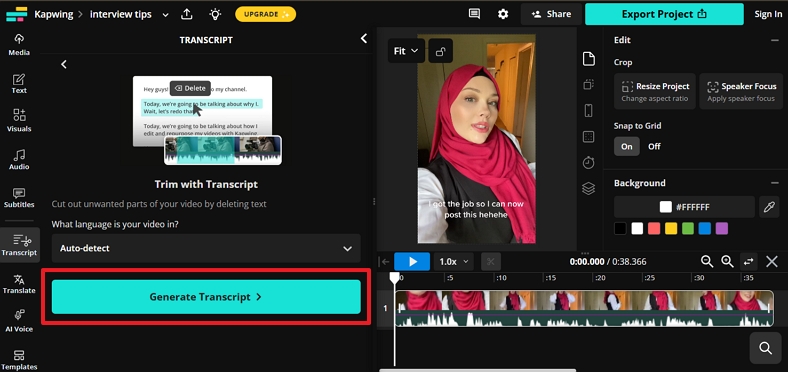Open the Translate sidebar panel
The width and height of the screenshot is (788, 372).
click(19, 284)
